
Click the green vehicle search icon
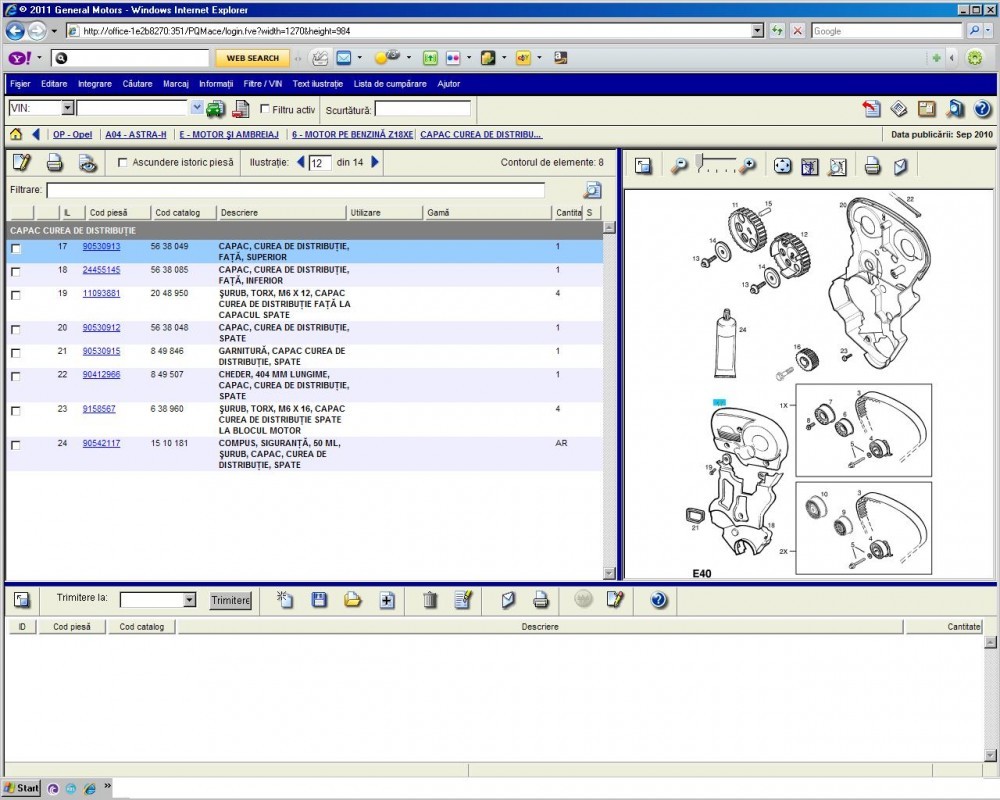(x=216, y=109)
